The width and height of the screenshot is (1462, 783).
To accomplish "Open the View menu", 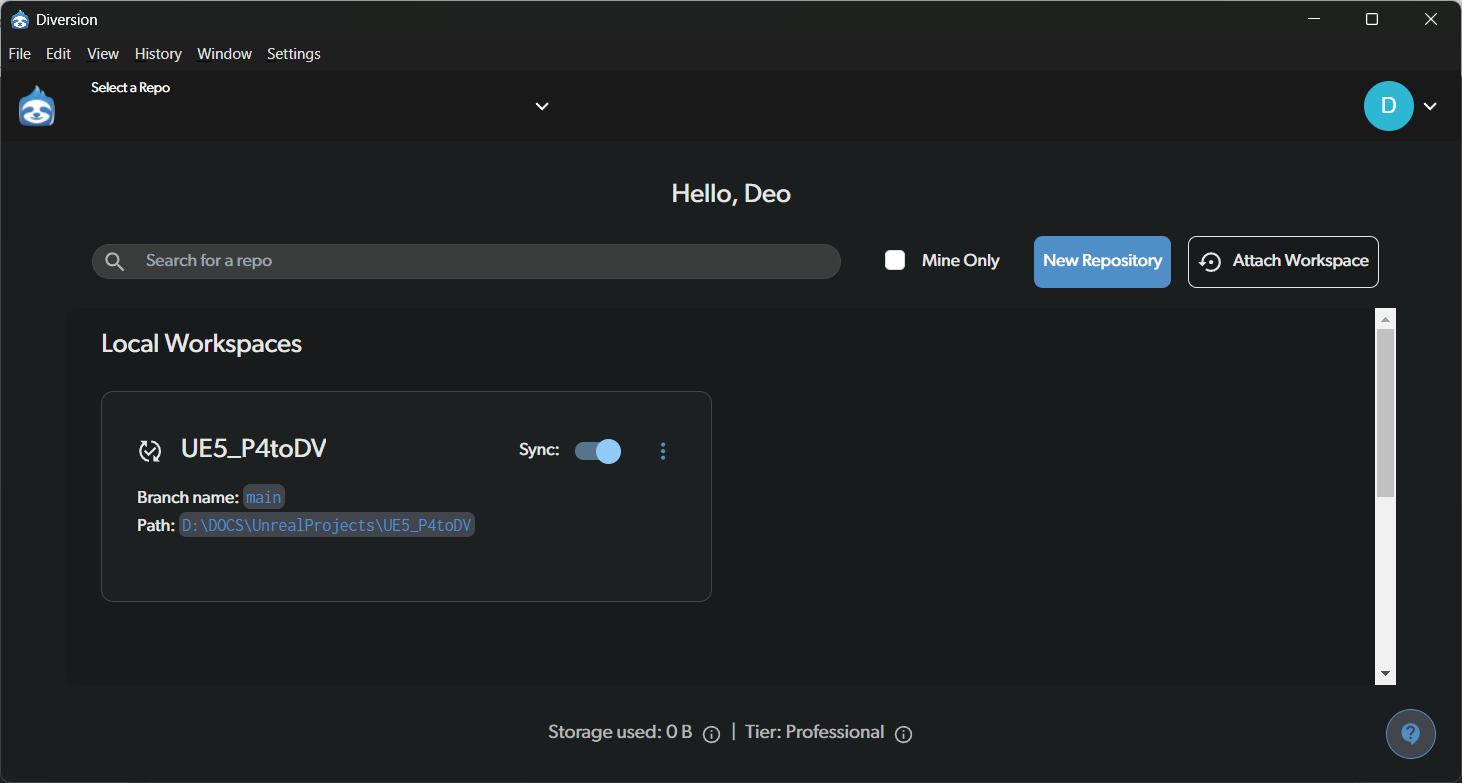I will coord(103,54).
